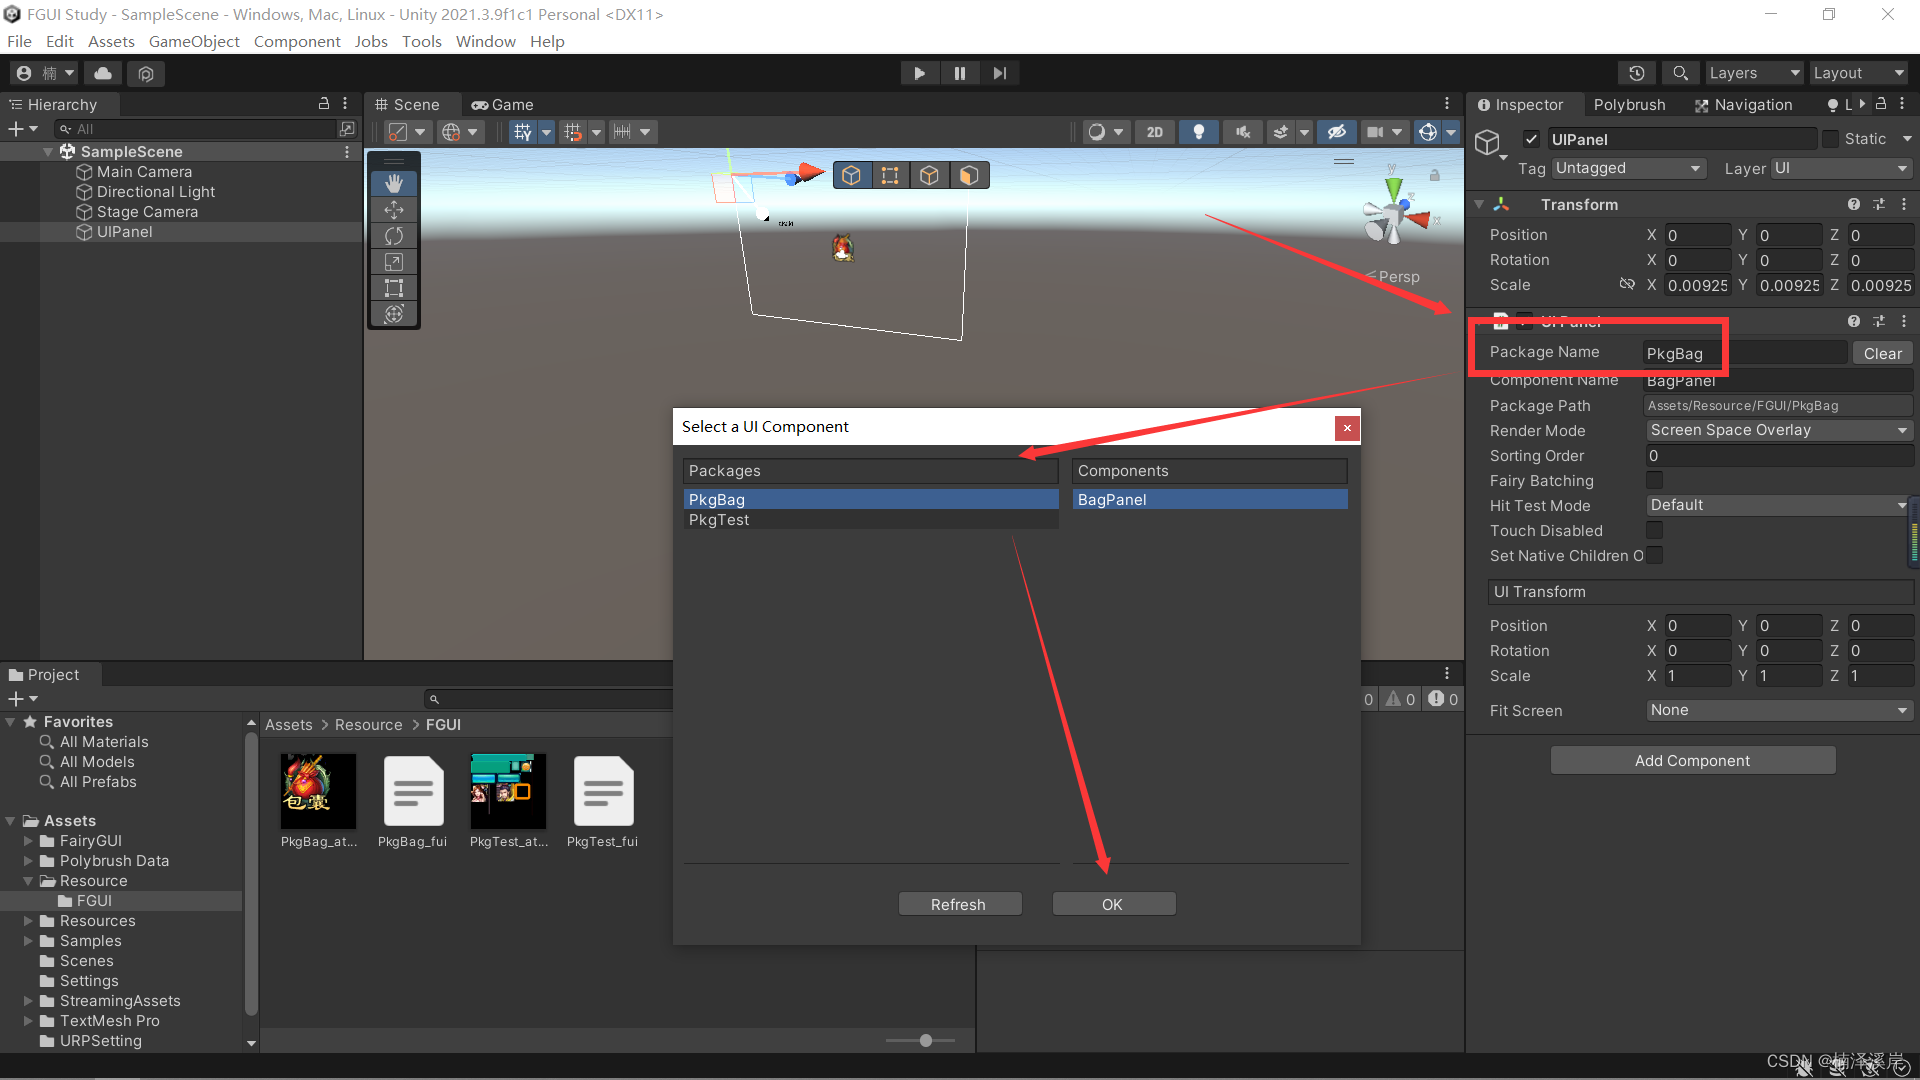Click the Rect Transform tool icon
The height and width of the screenshot is (1080, 1920).
point(393,289)
